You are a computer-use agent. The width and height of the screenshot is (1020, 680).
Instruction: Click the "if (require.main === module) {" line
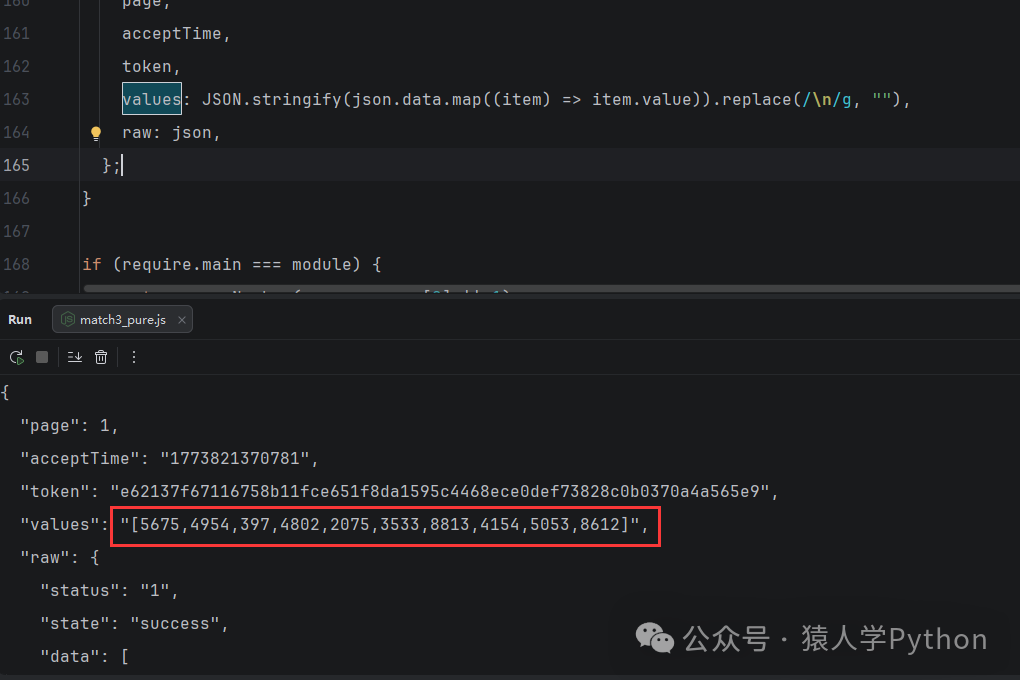tap(232, 264)
